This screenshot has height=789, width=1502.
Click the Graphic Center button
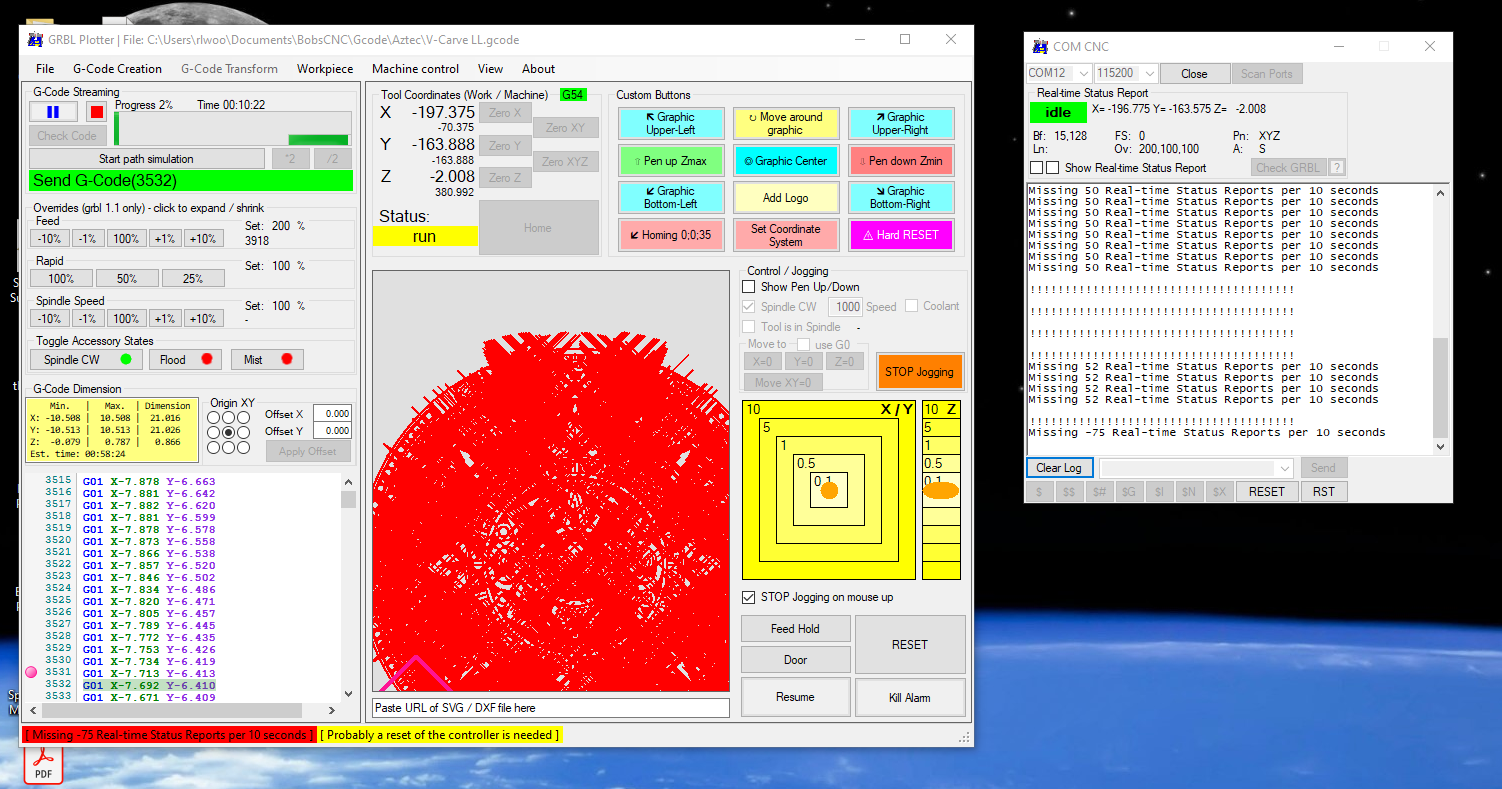click(x=785, y=161)
